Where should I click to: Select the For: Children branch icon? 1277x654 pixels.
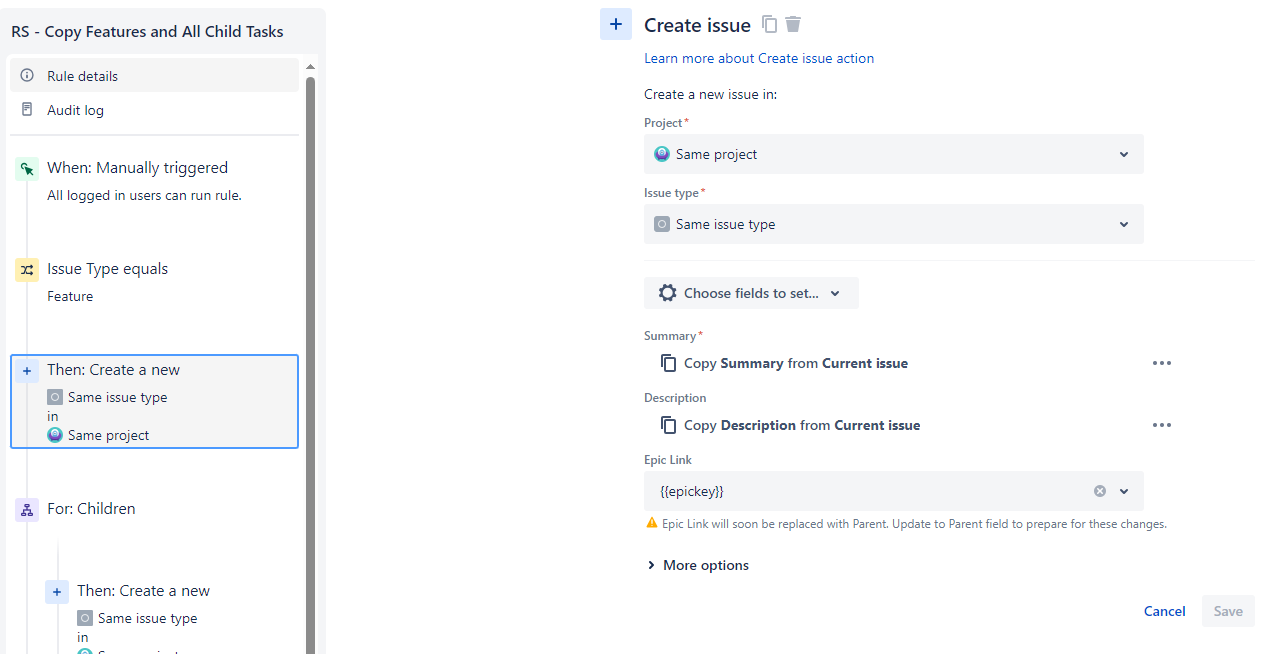point(27,510)
